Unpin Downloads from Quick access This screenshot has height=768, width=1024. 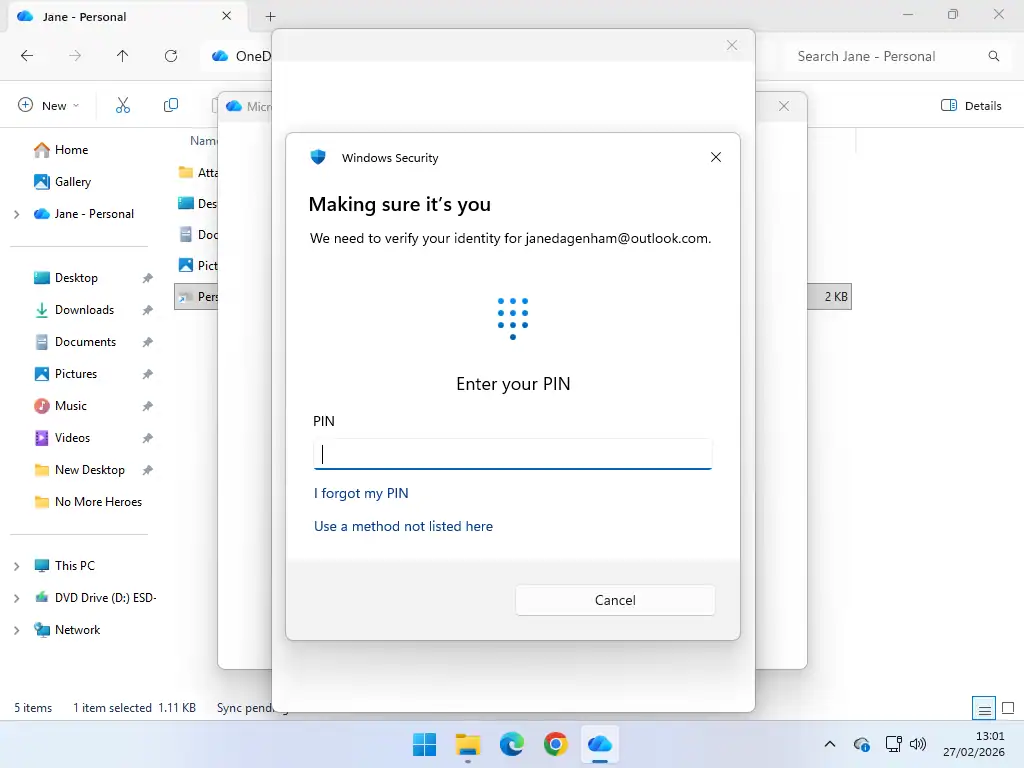pyautogui.click(x=146, y=309)
